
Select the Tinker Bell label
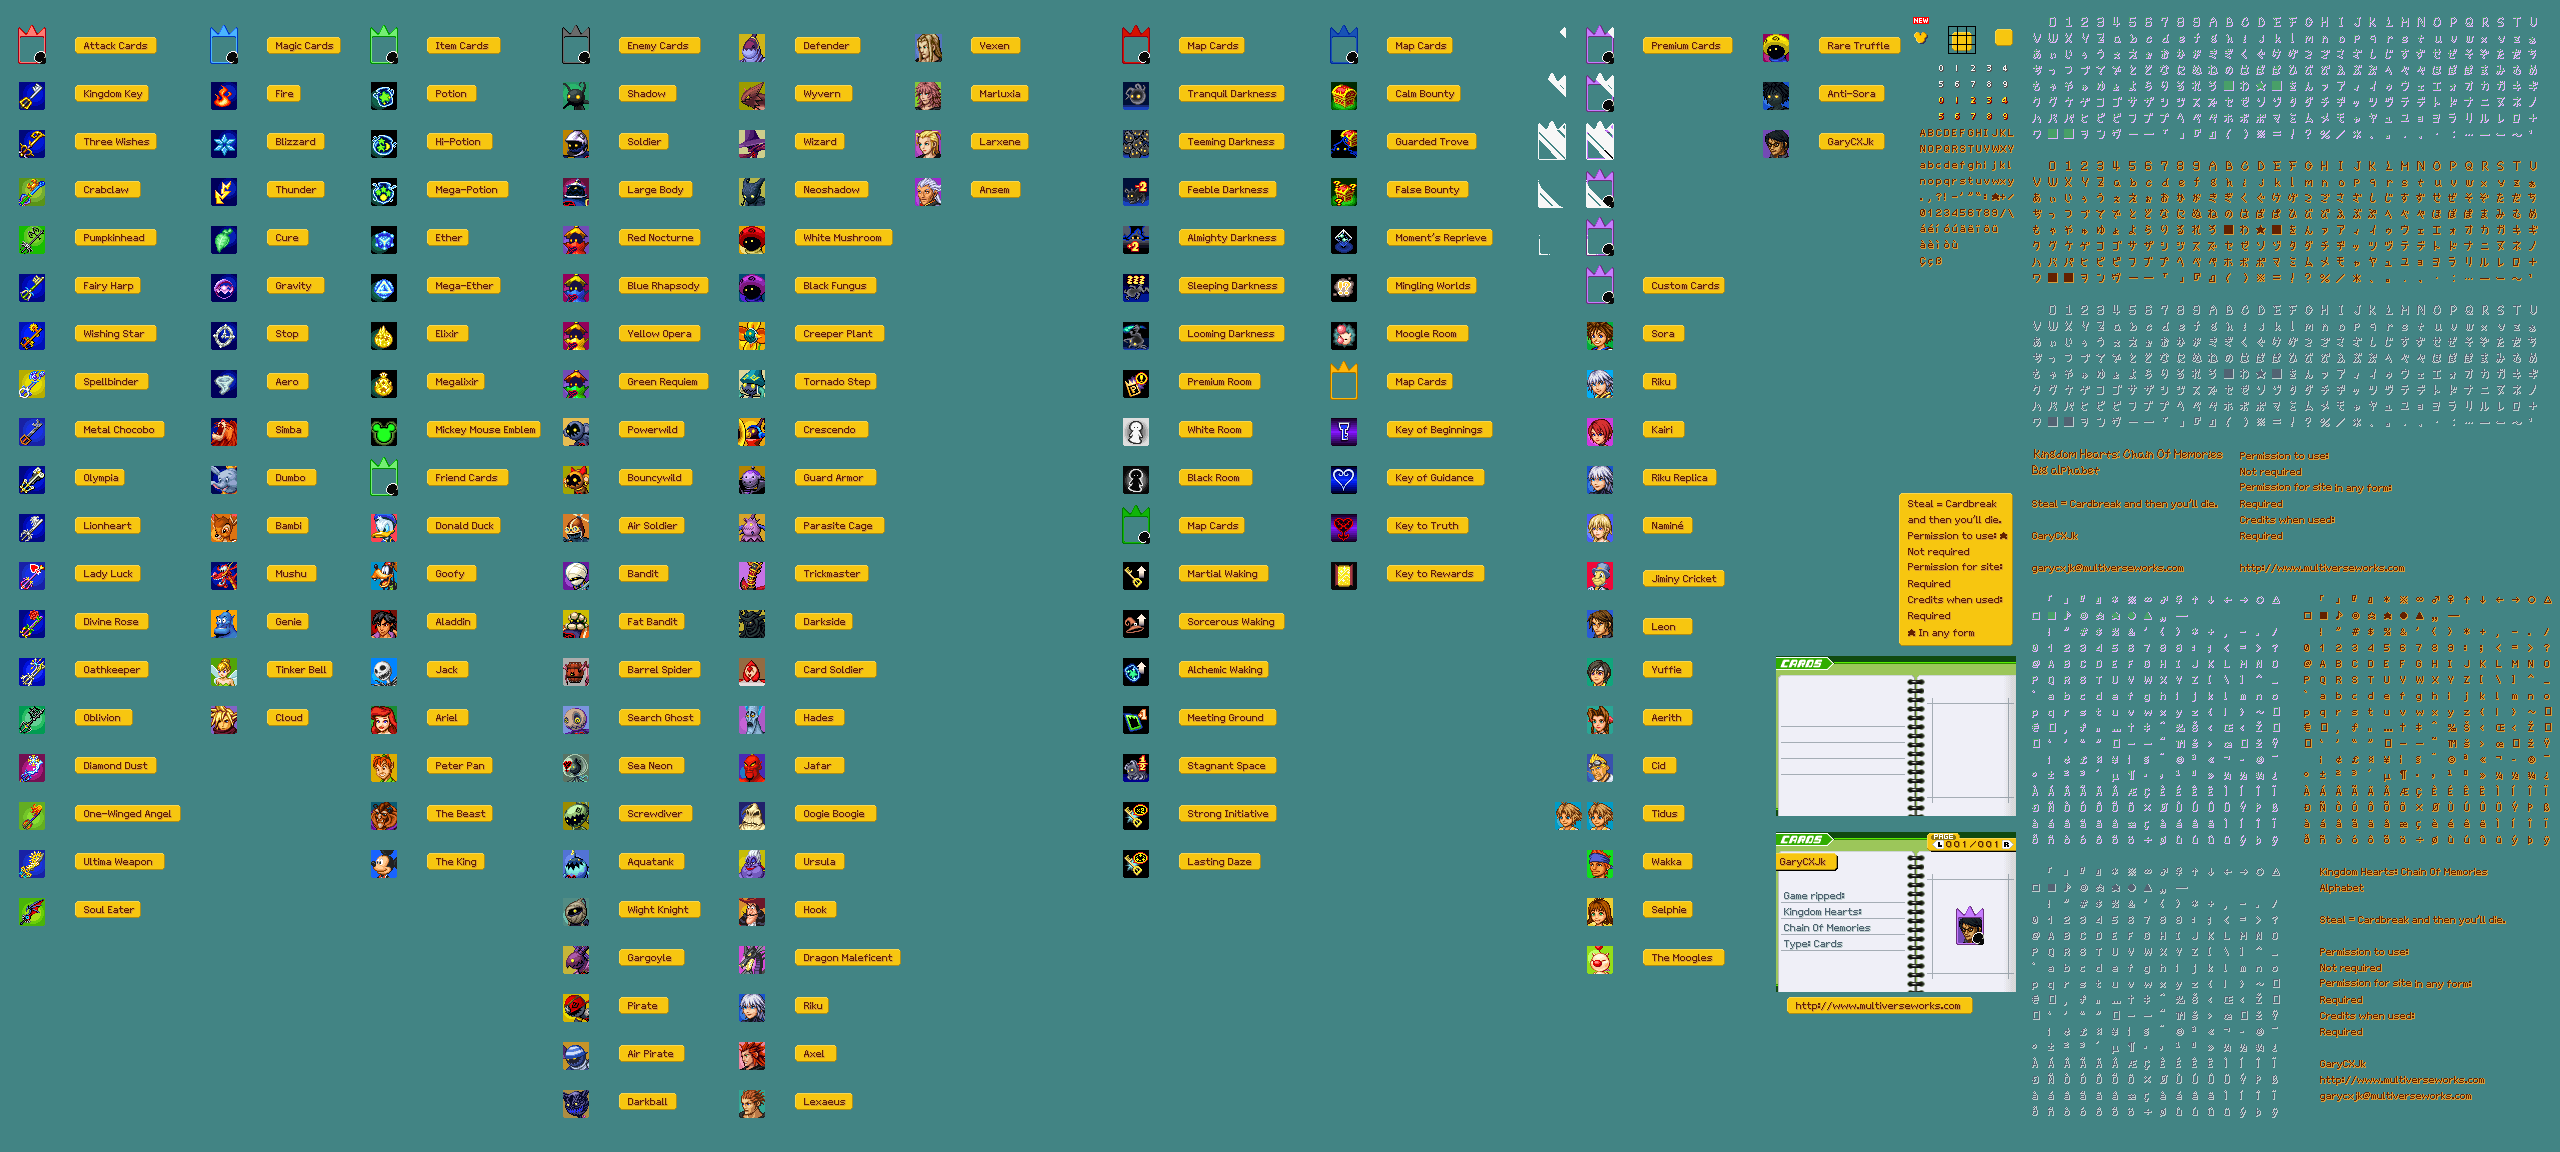point(301,670)
